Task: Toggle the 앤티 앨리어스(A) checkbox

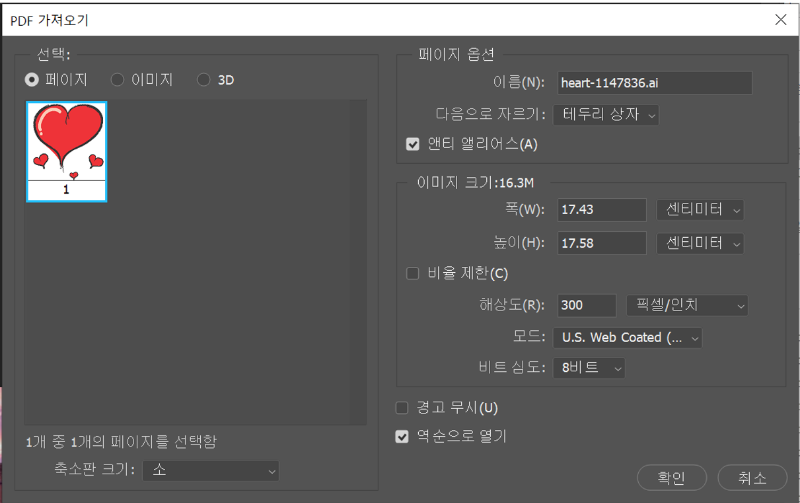Action: click(412, 144)
